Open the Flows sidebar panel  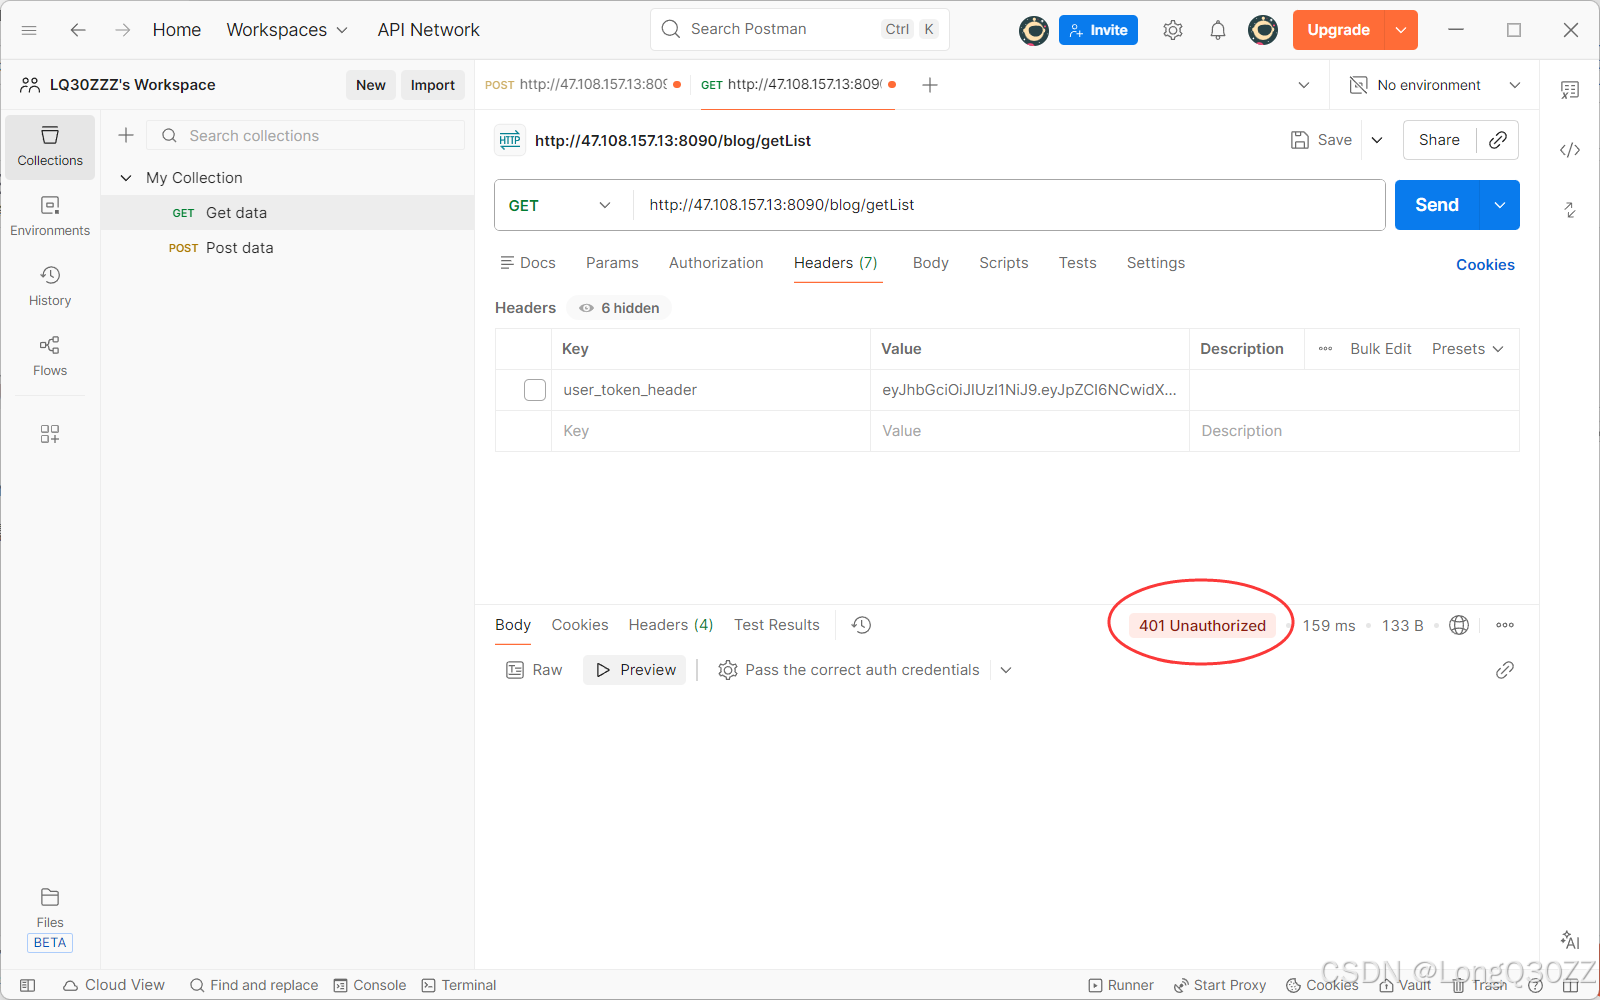(50, 356)
